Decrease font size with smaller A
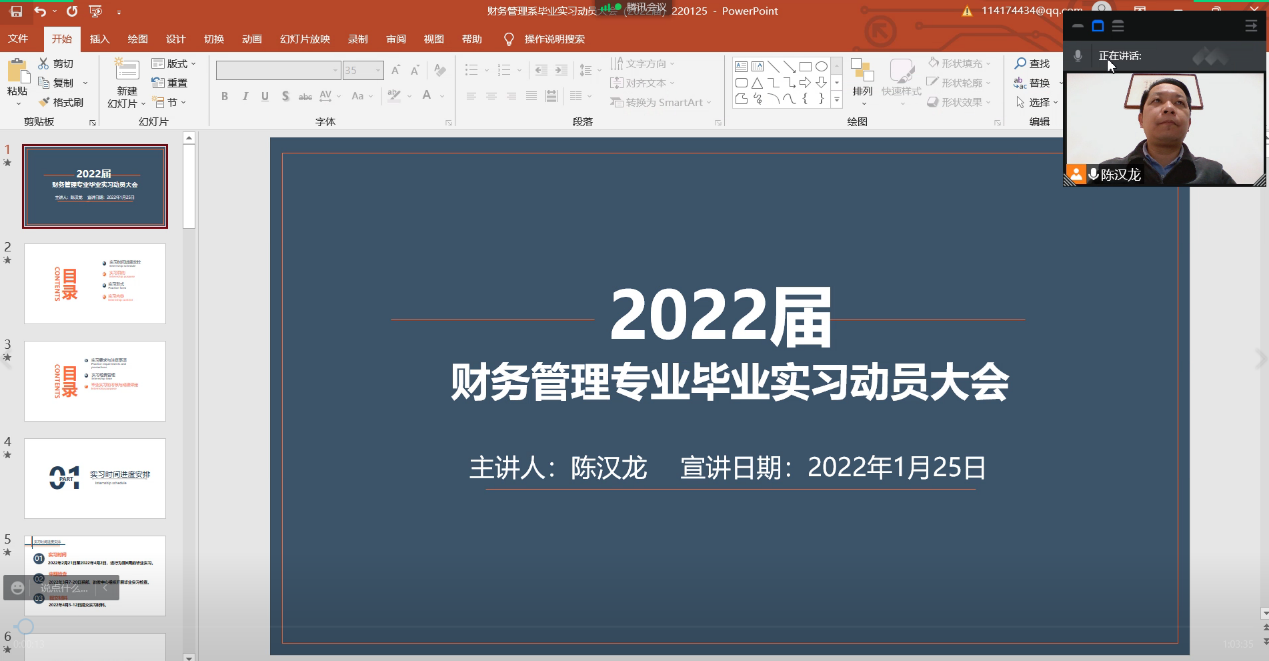 tap(414, 70)
